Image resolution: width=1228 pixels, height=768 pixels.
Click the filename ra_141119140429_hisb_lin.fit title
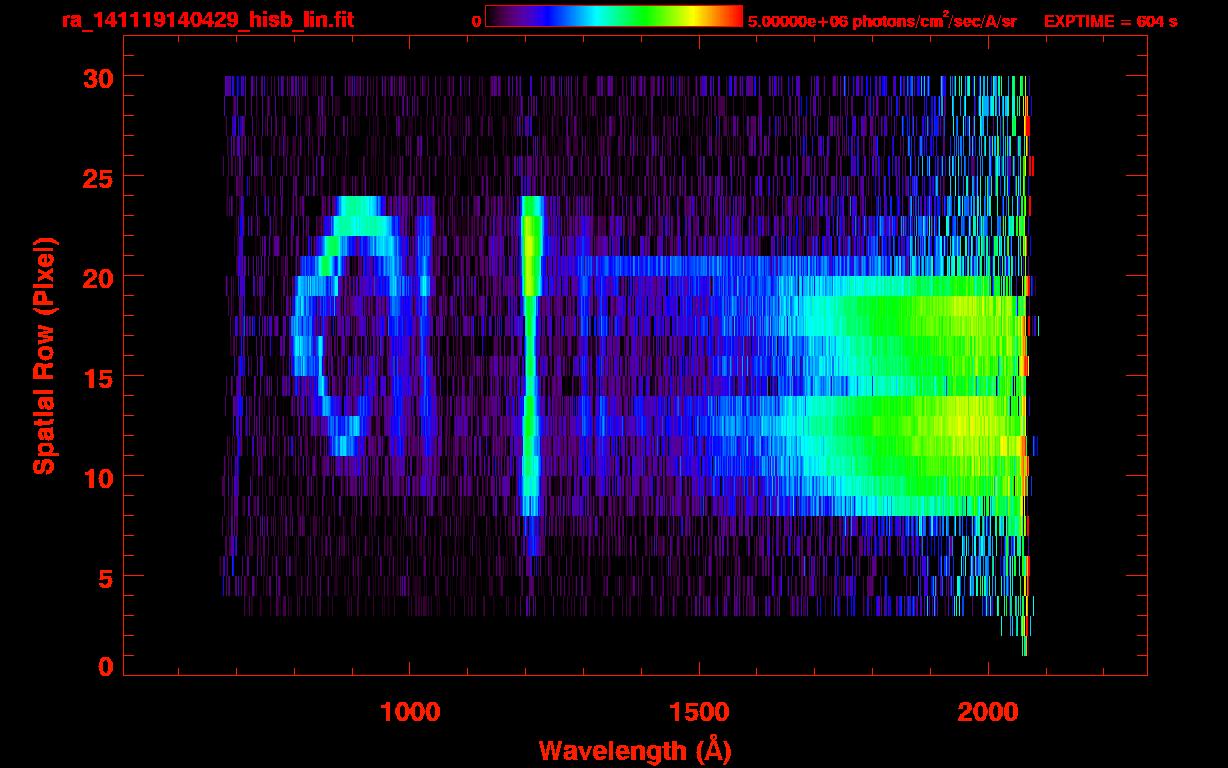(x=207, y=20)
